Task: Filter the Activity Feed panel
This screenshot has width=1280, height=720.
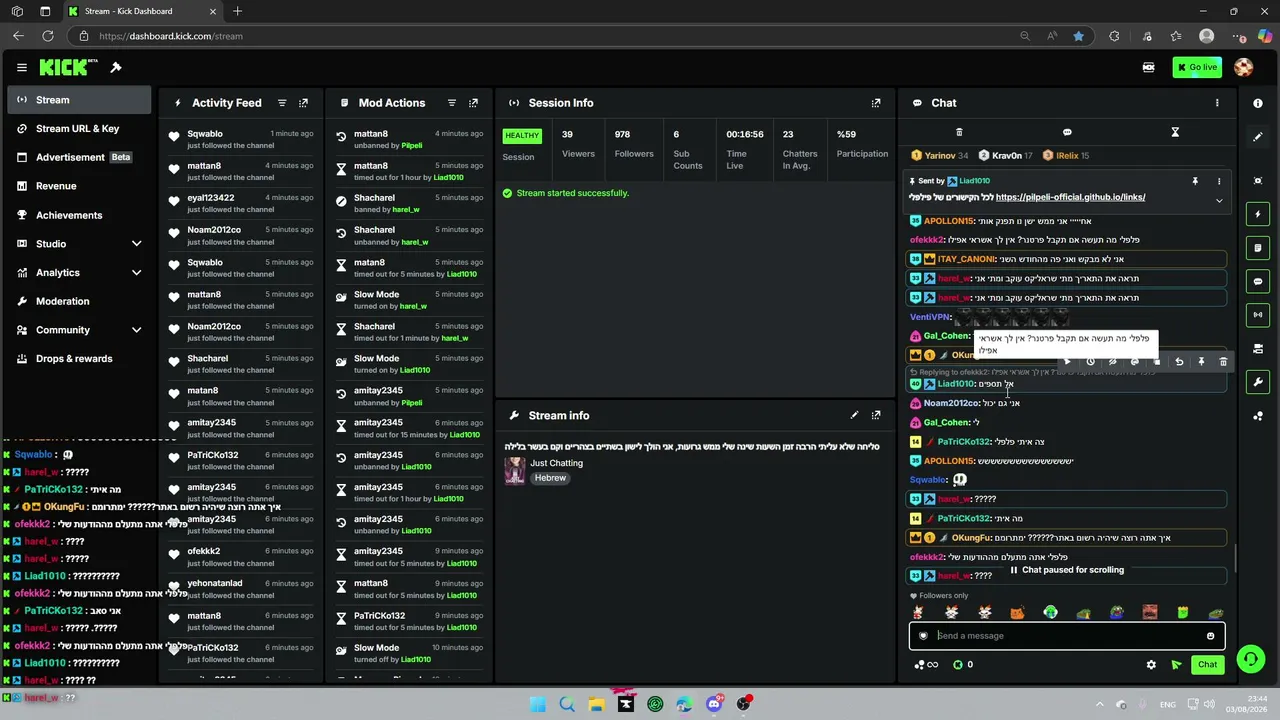Action: click(282, 103)
